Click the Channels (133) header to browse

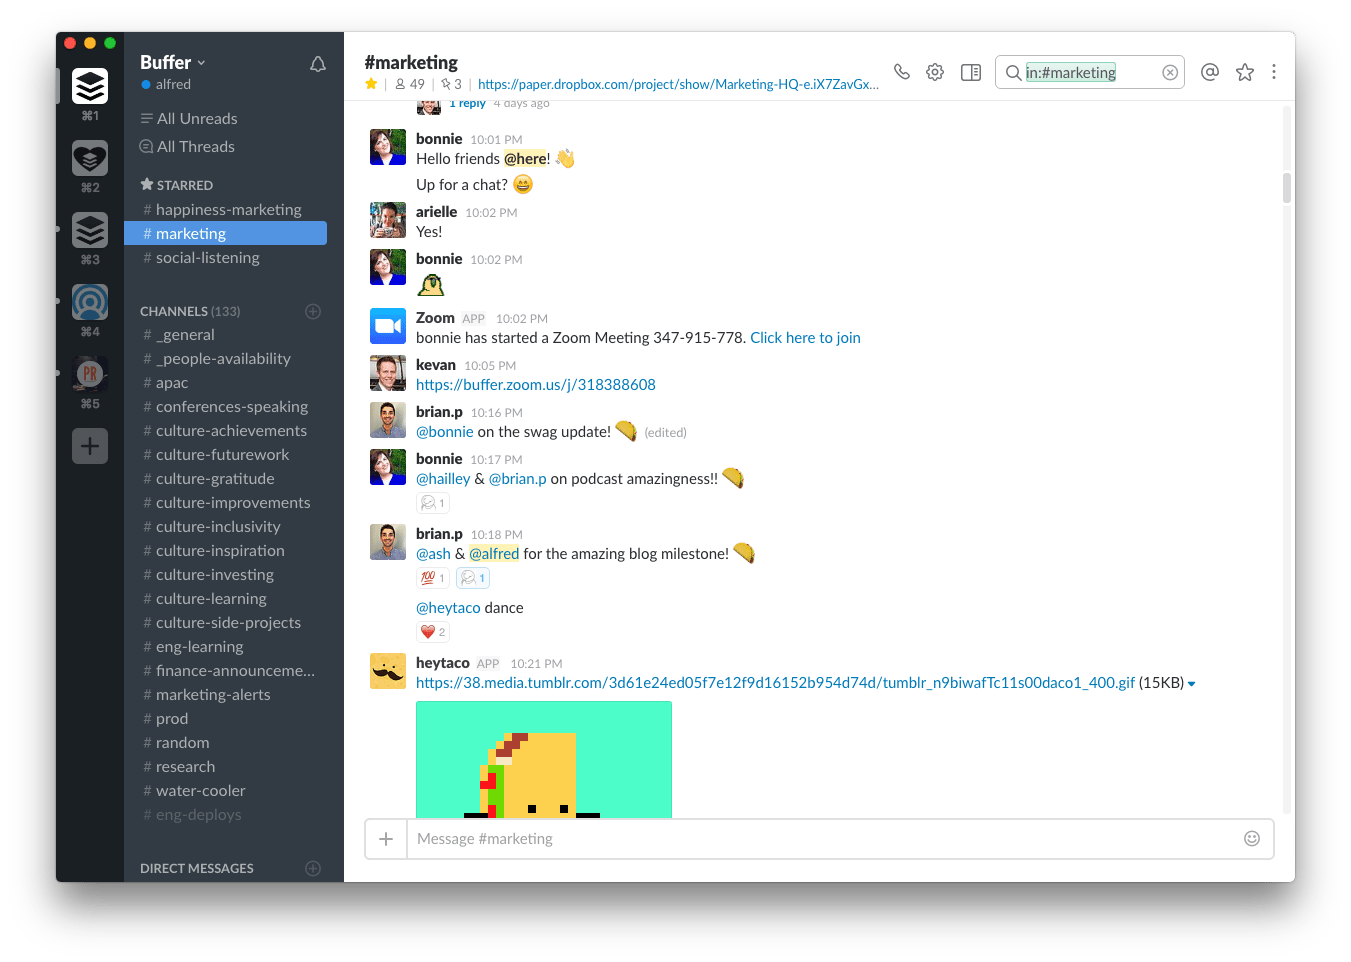tap(190, 311)
